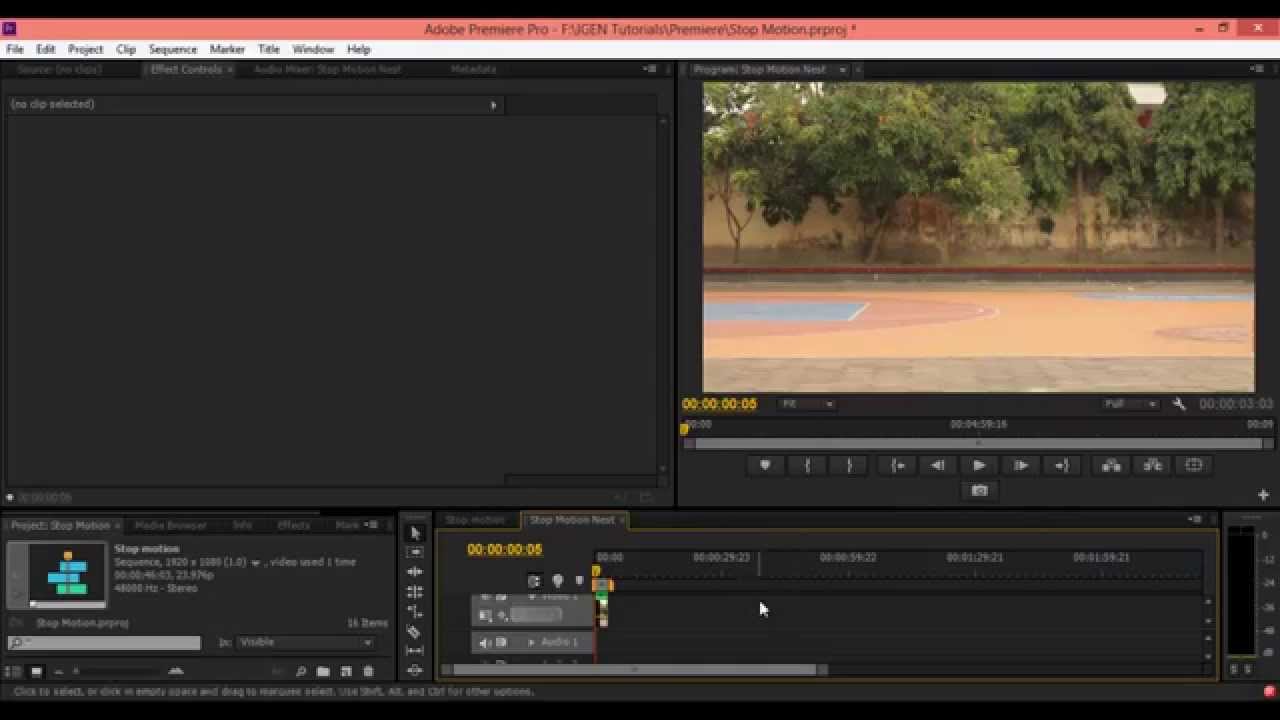Step forward one frame in Program monitor
This screenshot has height=720, width=1280.
1020,465
